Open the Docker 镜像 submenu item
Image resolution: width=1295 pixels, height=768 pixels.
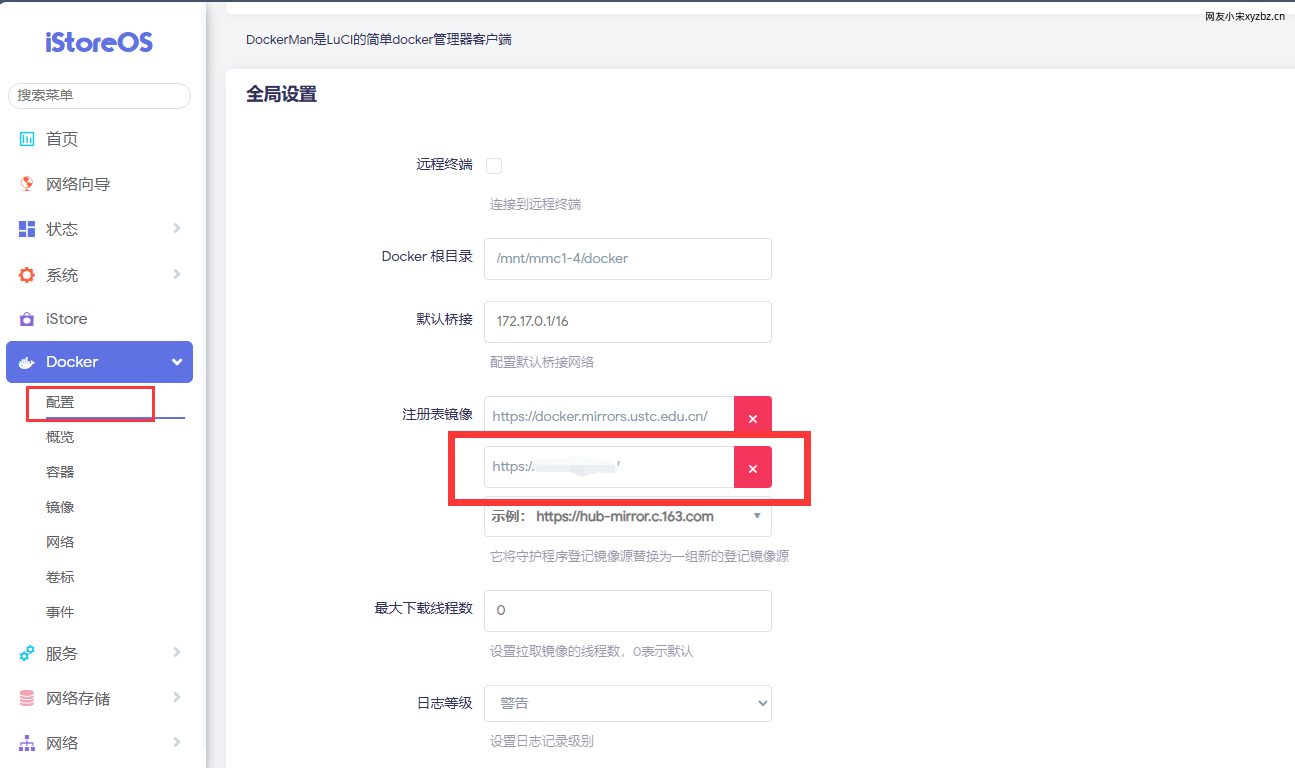60,507
